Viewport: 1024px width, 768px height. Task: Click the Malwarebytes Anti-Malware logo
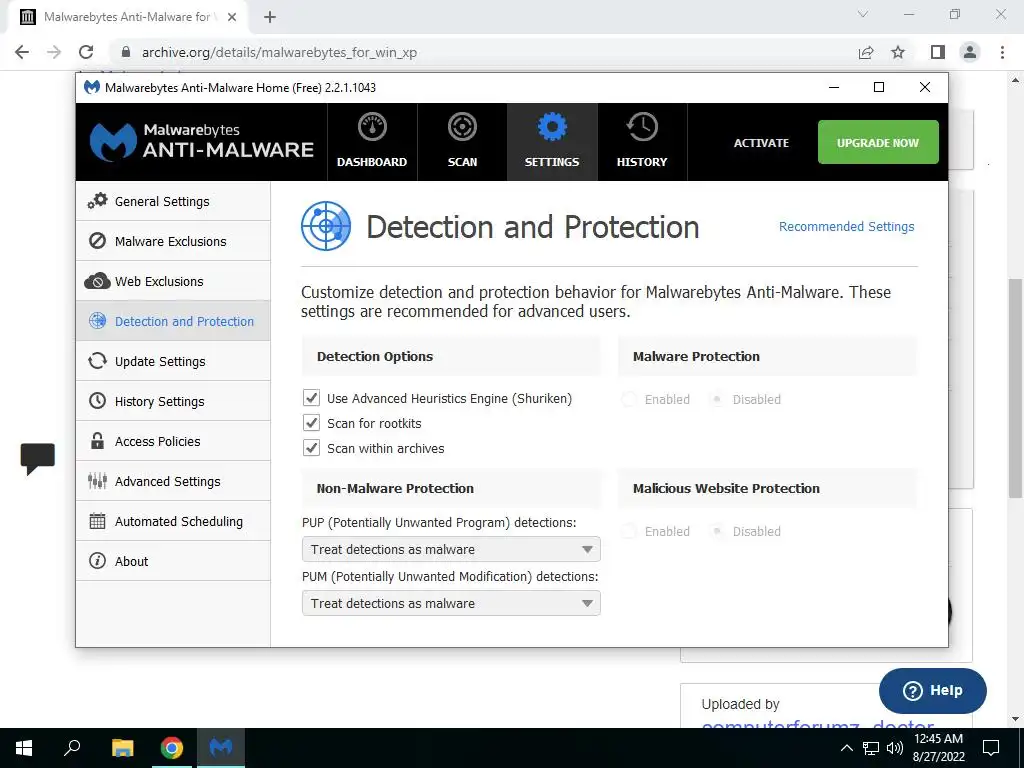202,142
